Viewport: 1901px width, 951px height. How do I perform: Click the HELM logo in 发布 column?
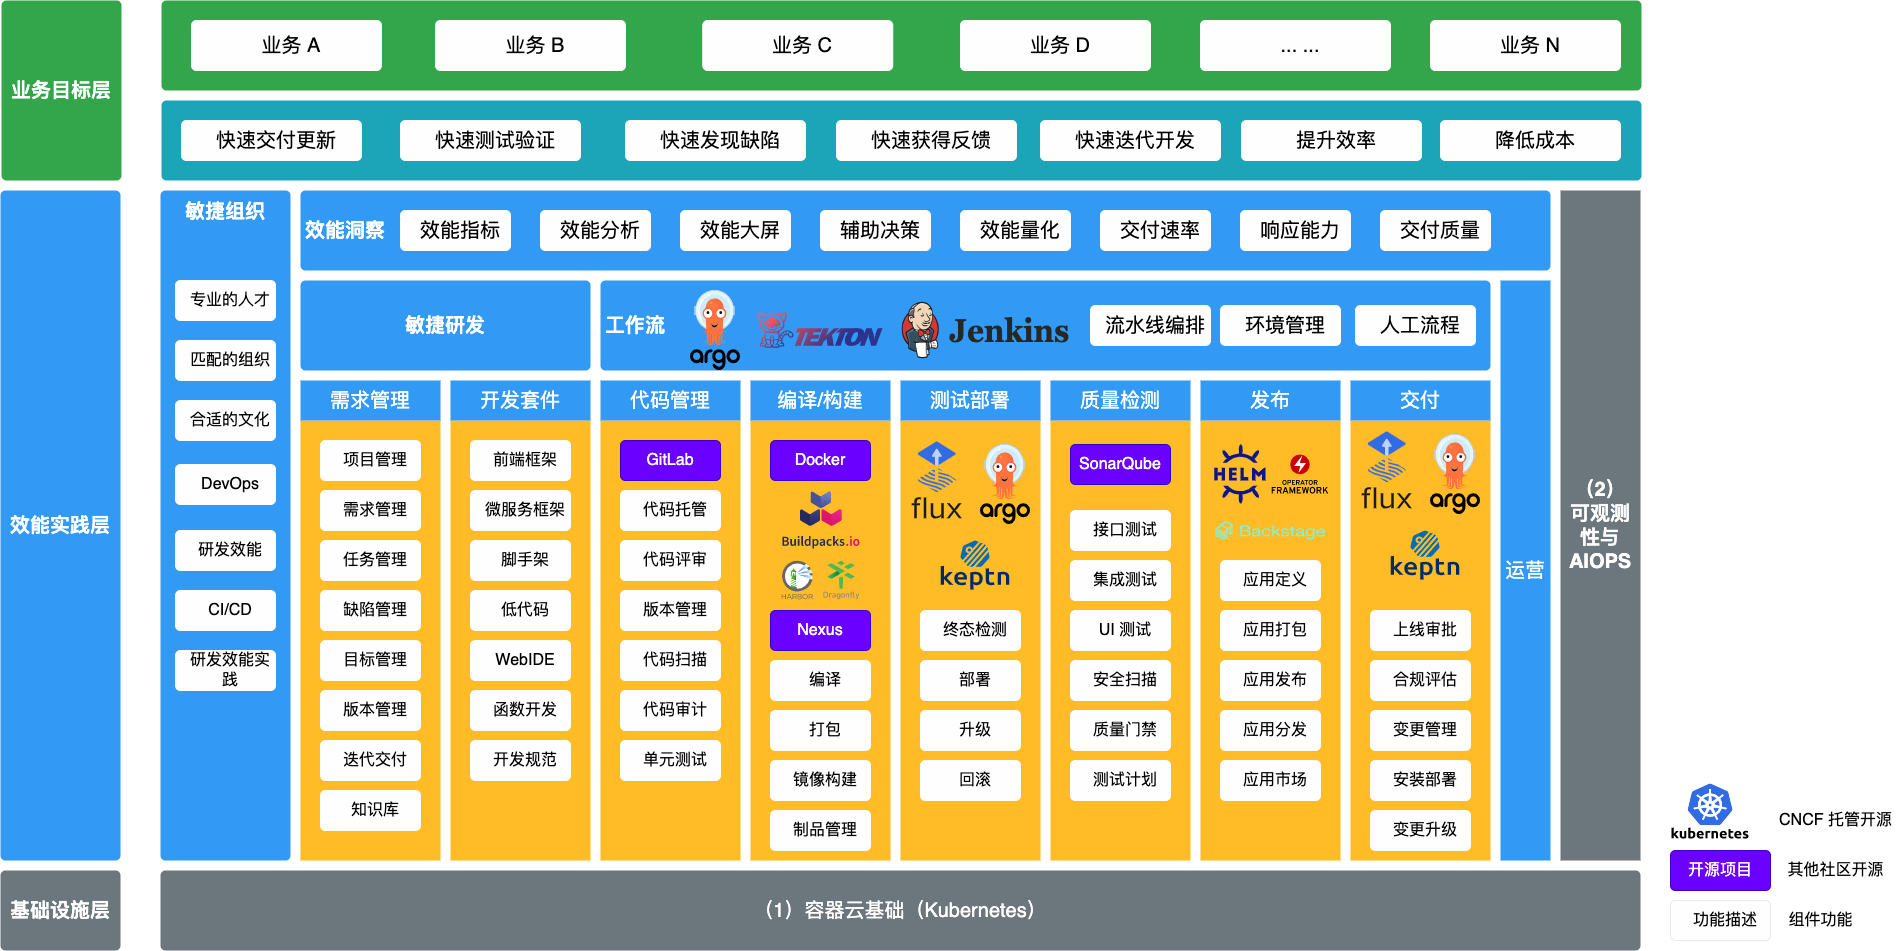pyautogui.click(x=1239, y=473)
